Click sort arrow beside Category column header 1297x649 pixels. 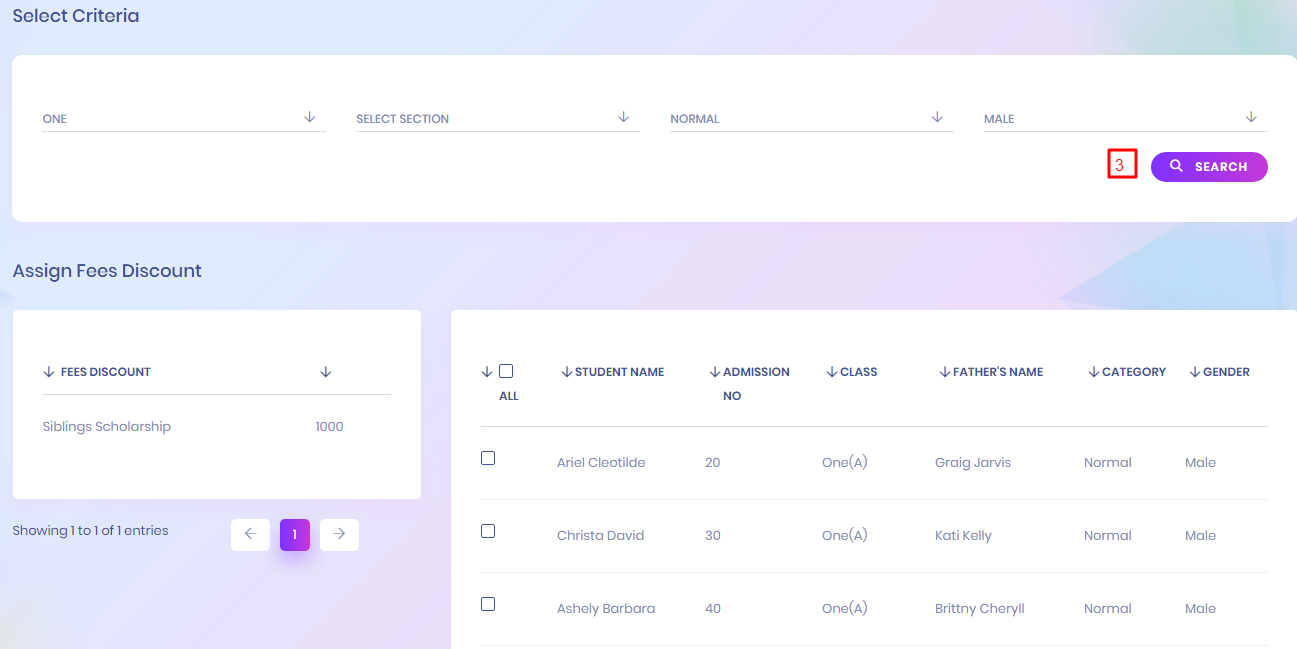point(1093,372)
